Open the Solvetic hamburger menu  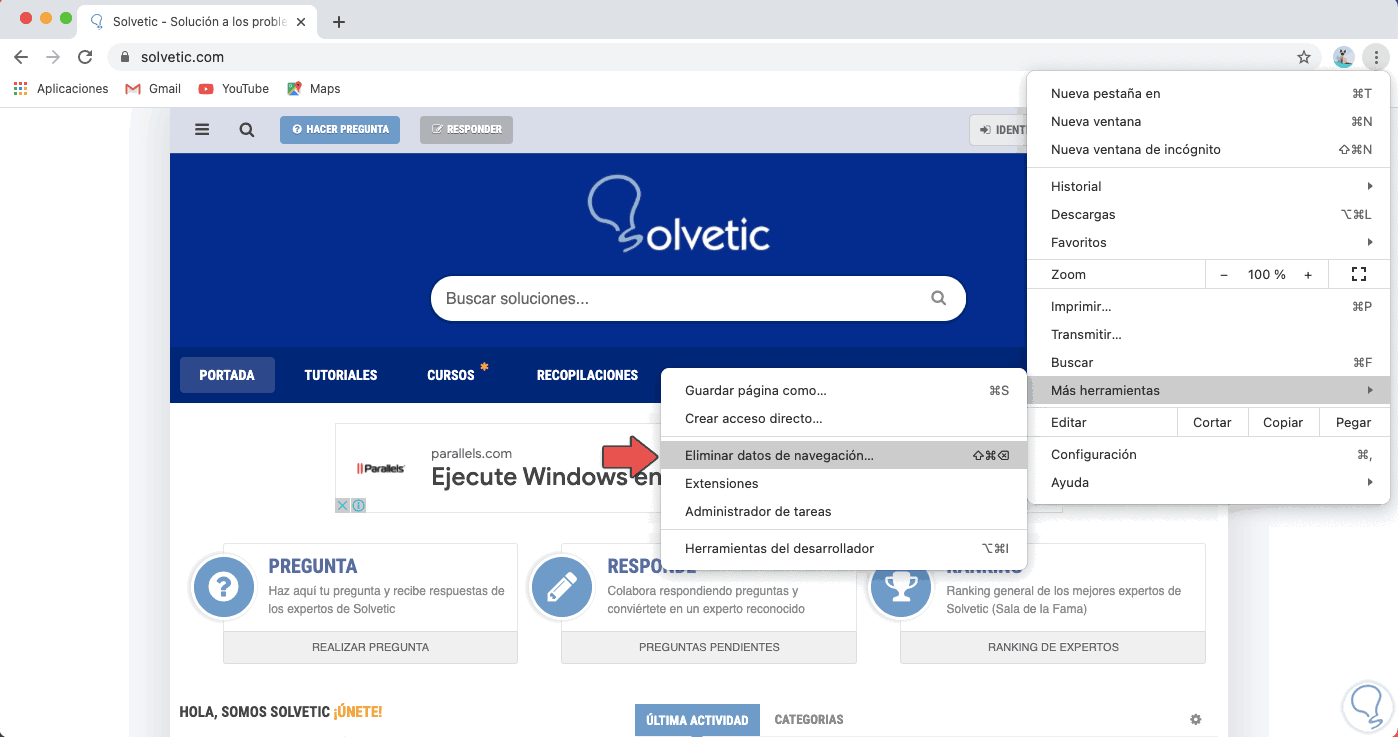coord(202,130)
